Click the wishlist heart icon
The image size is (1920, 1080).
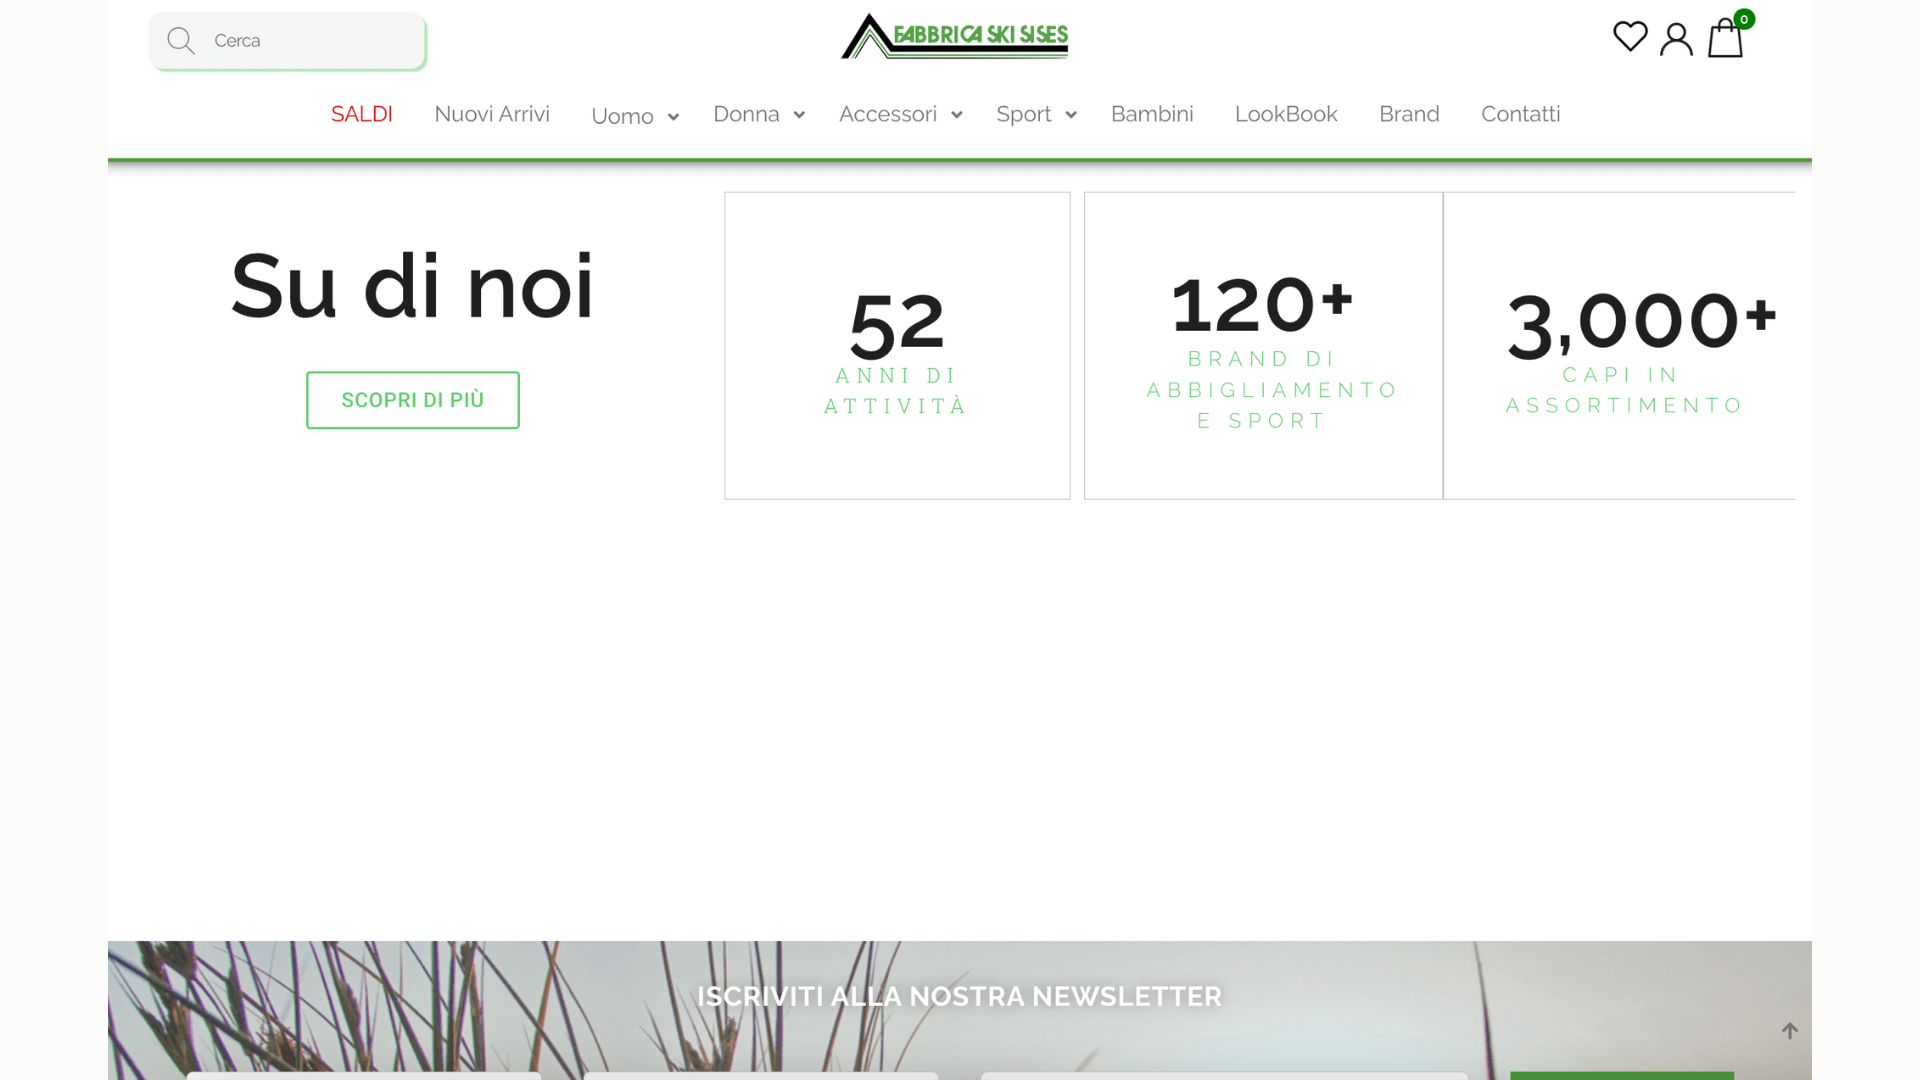1630,37
